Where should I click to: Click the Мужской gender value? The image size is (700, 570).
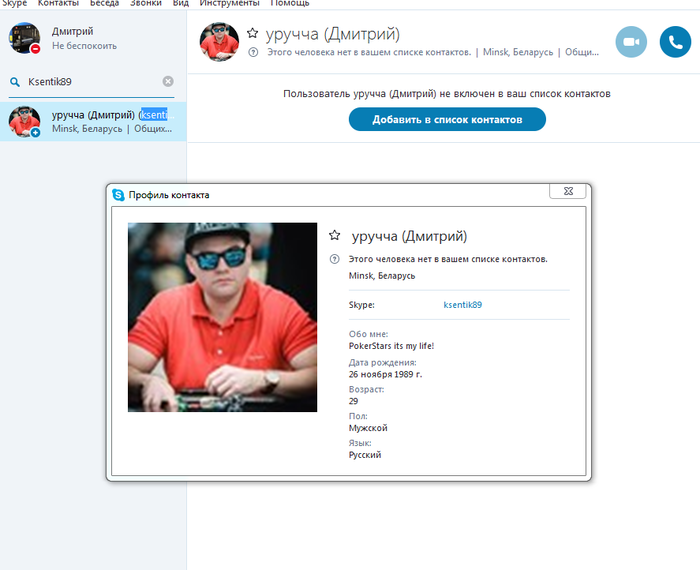[368, 428]
